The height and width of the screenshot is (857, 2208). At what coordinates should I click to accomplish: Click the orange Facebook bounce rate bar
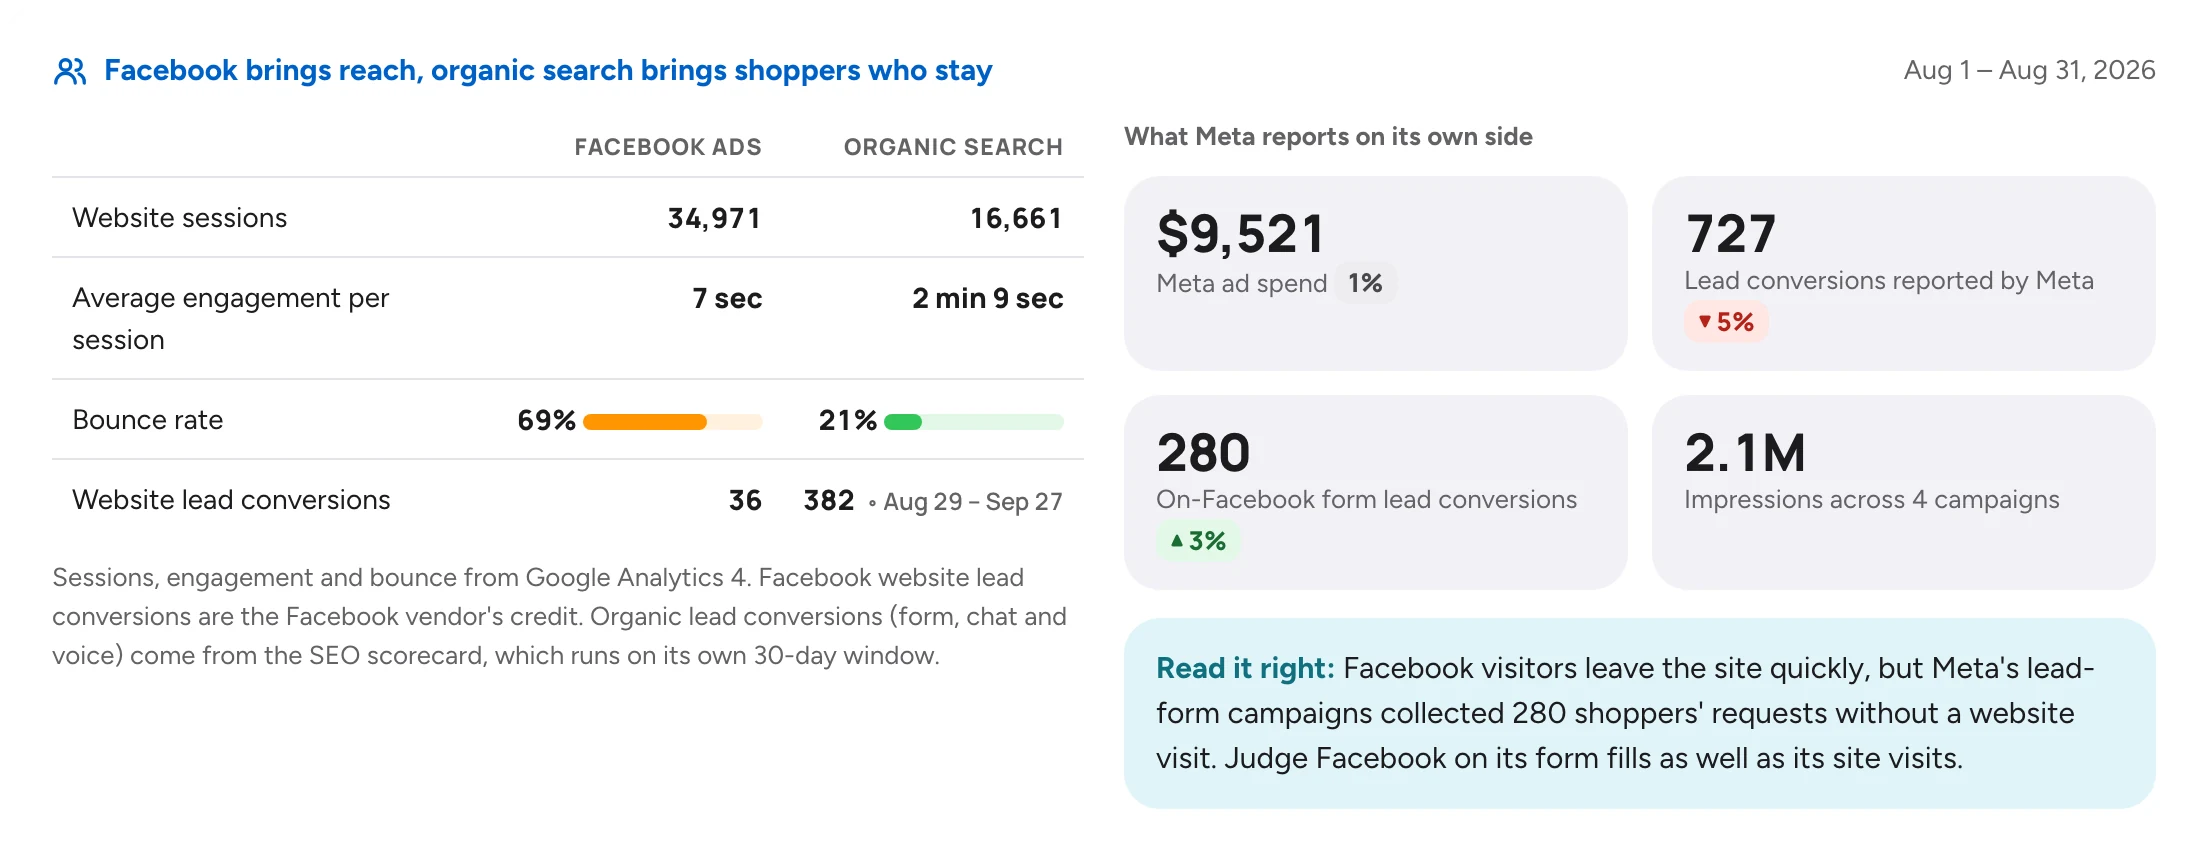672,422
